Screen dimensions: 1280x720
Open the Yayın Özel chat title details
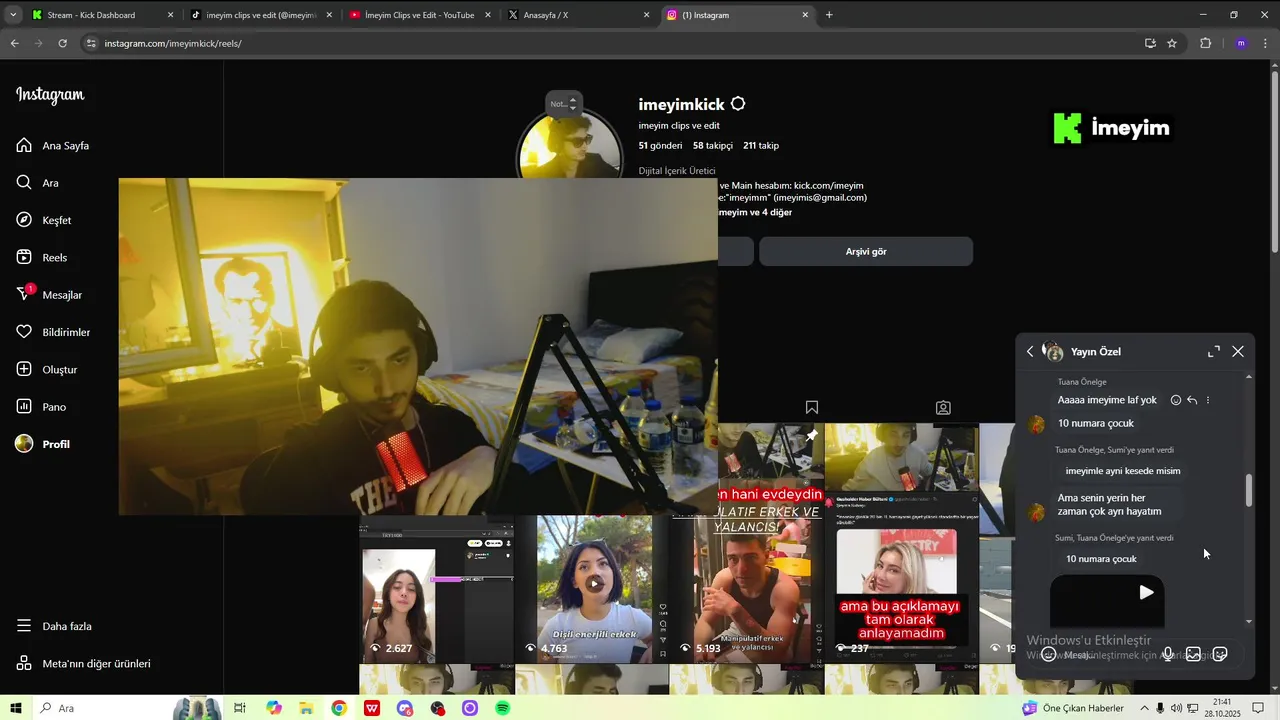click(x=1096, y=352)
